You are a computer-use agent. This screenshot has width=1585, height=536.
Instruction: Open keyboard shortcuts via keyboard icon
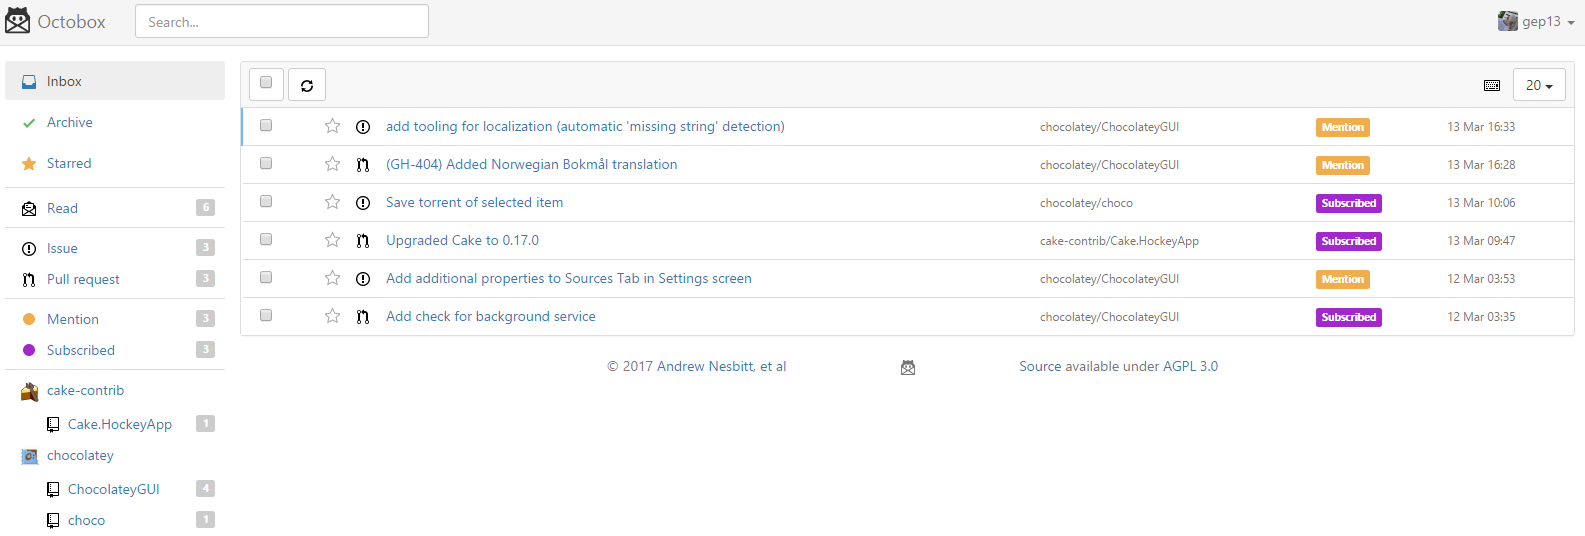coord(1492,86)
